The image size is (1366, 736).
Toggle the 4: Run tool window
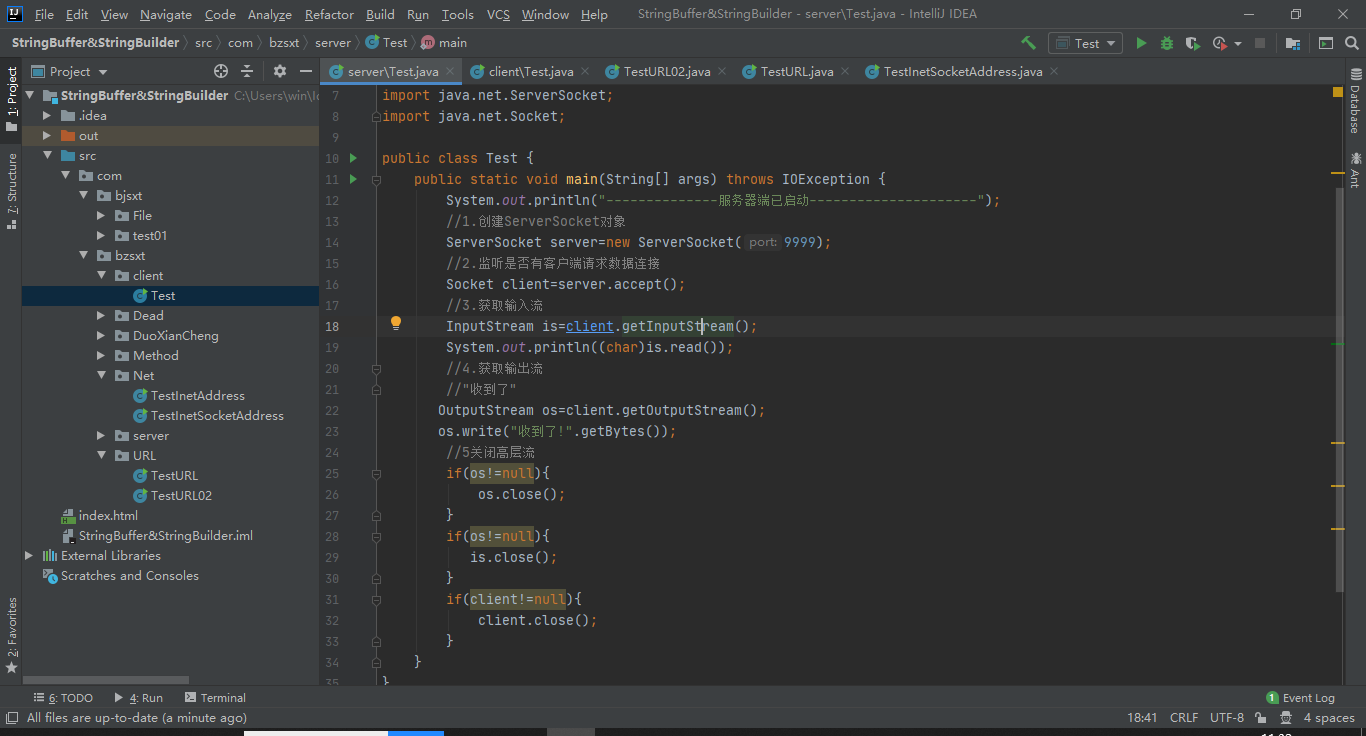(139, 698)
